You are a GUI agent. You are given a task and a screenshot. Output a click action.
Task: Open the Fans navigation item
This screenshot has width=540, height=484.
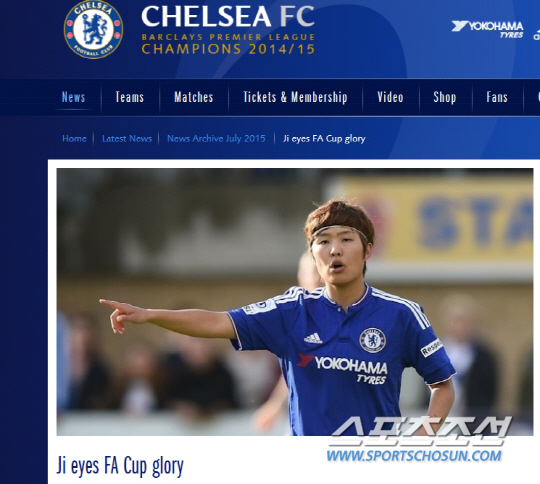click(497, 97)
